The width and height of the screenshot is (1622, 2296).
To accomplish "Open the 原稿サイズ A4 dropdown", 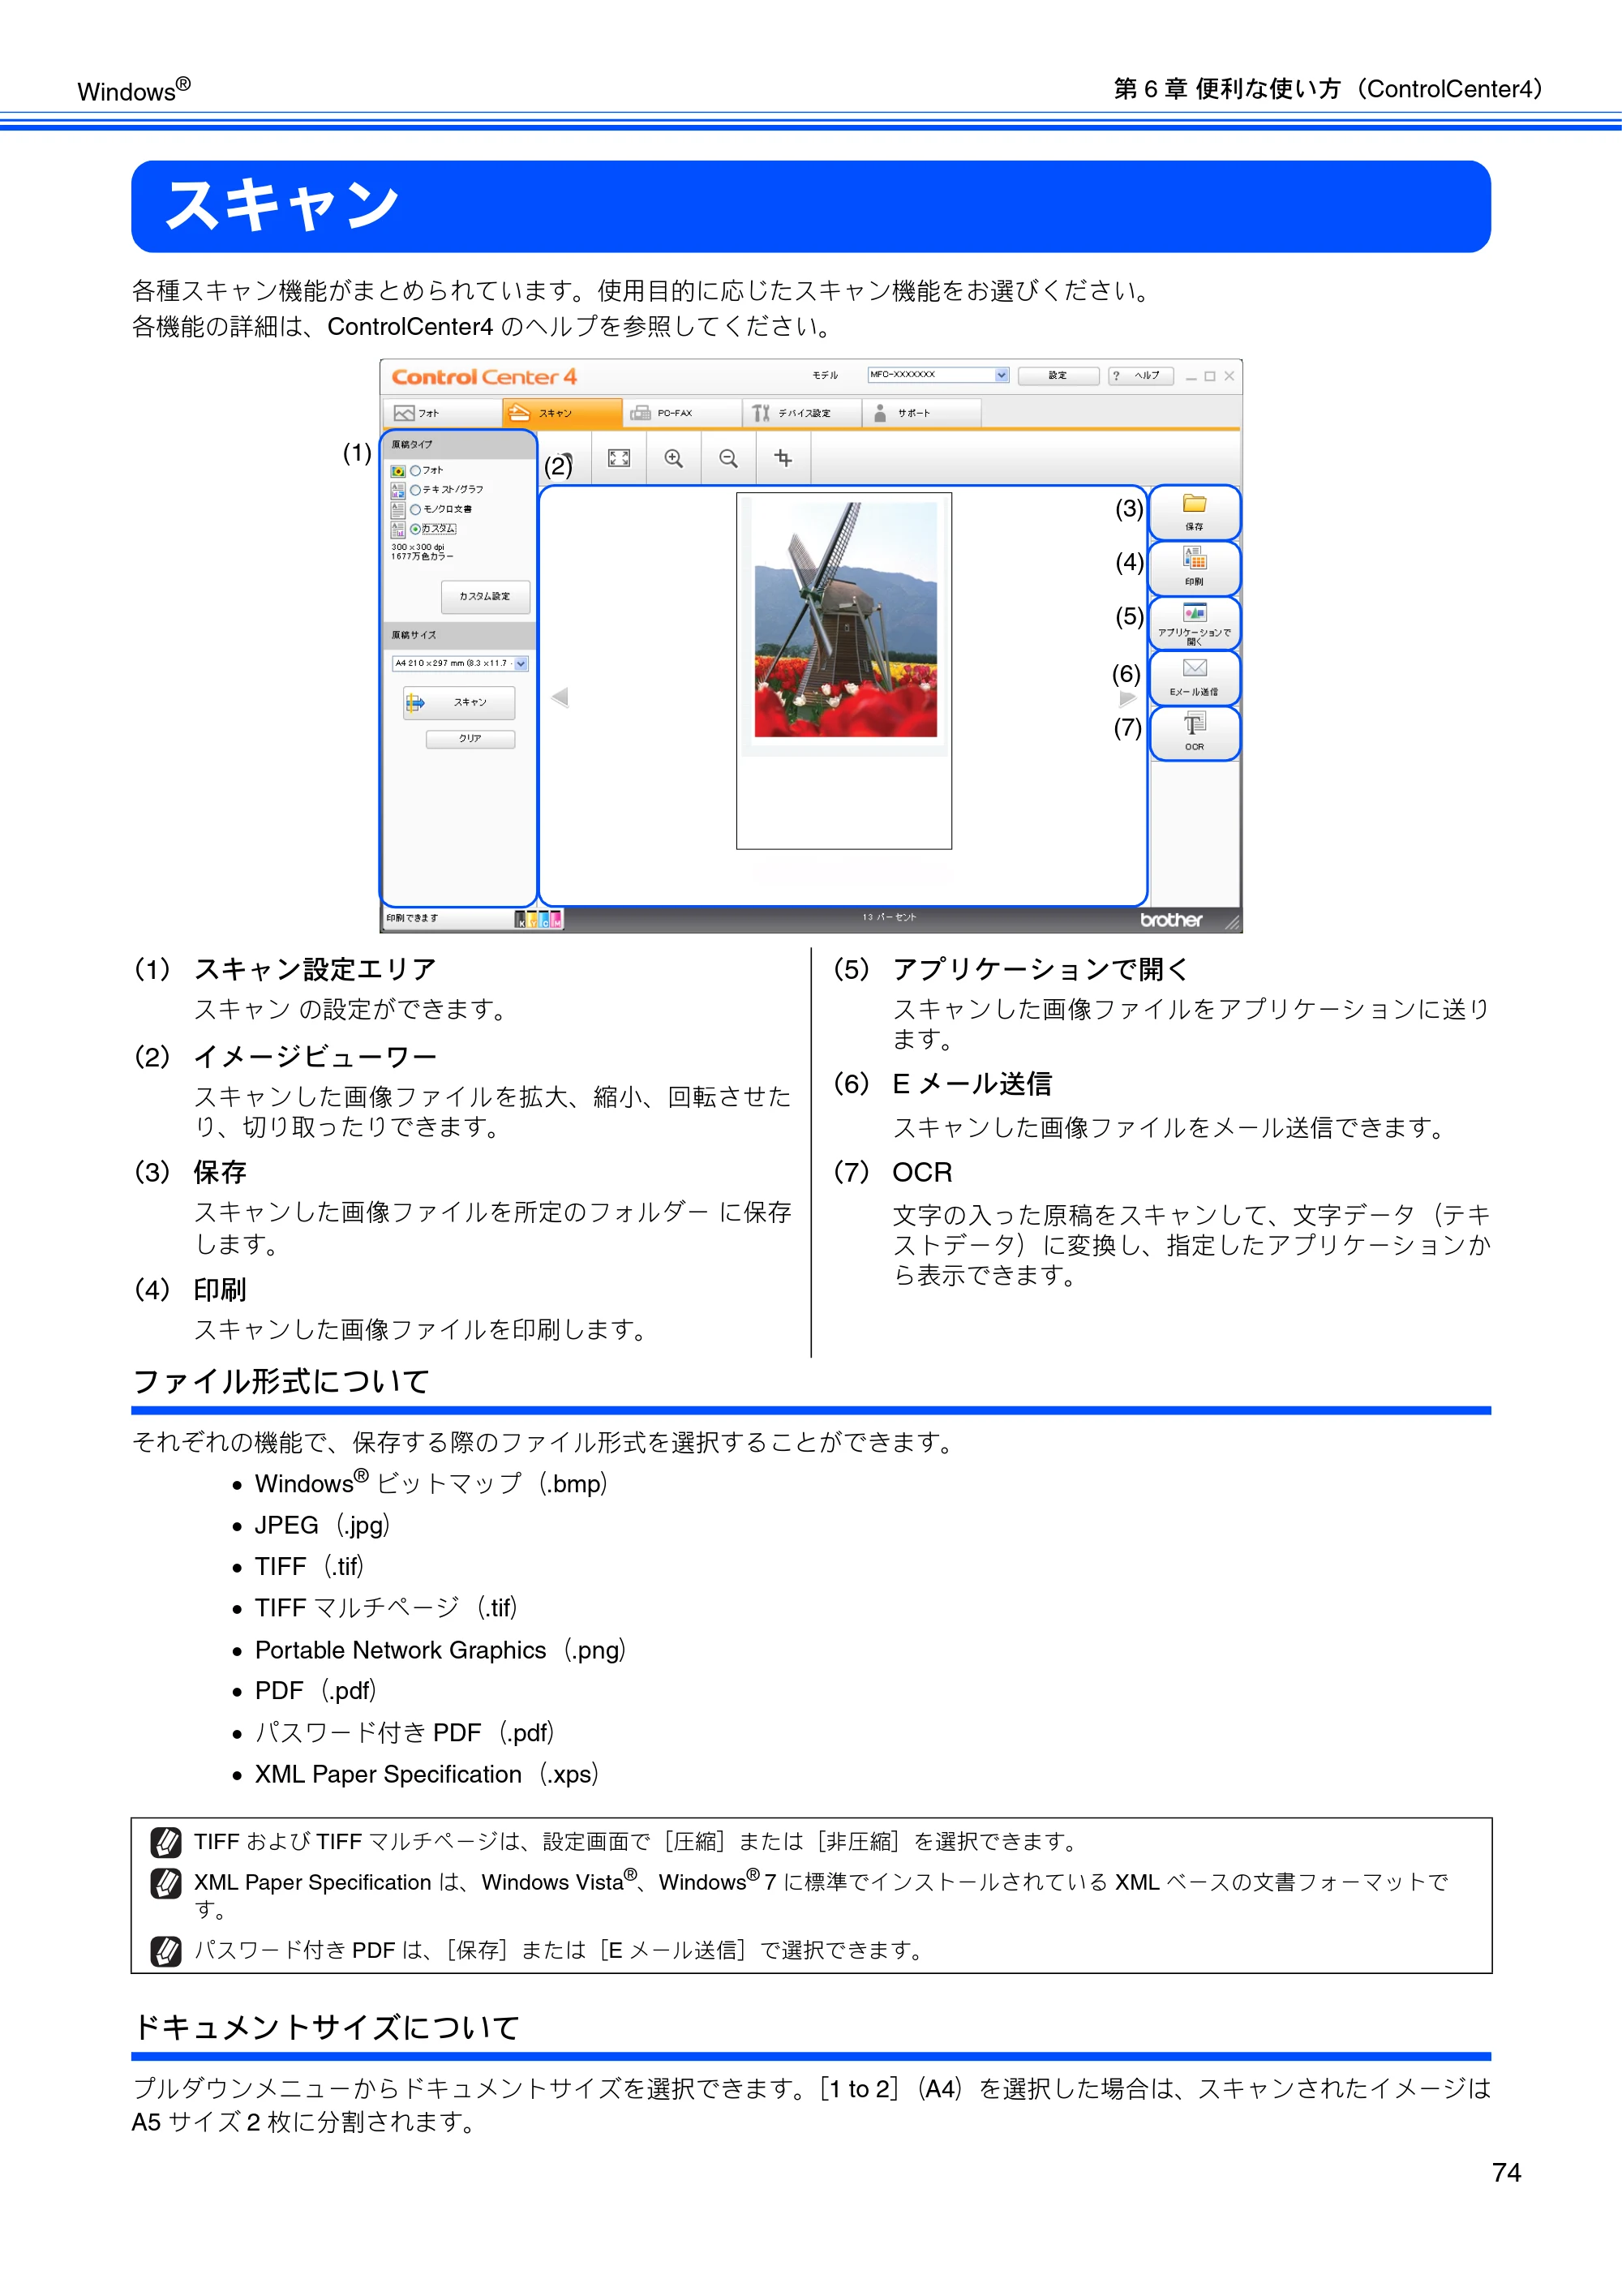I will 459,663.
